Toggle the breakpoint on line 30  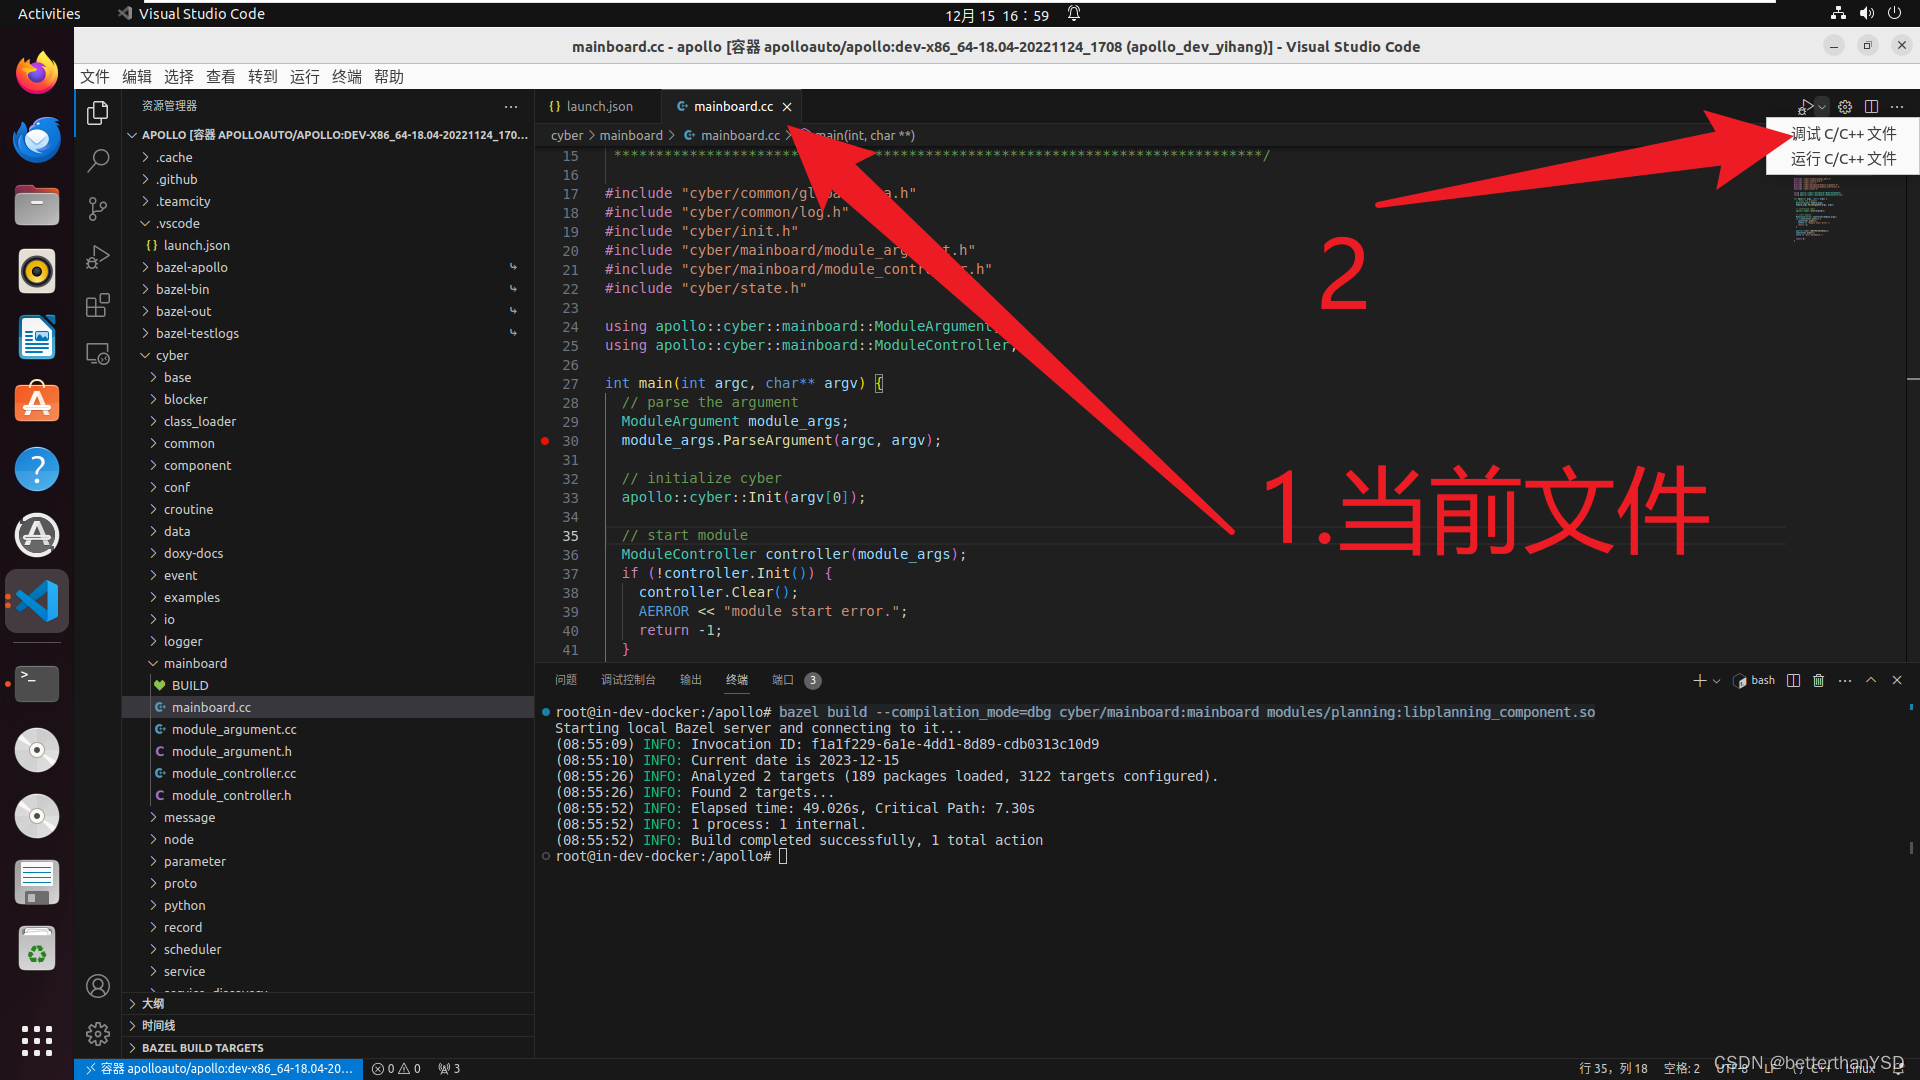pyautogui.click(x=545, y=441)
